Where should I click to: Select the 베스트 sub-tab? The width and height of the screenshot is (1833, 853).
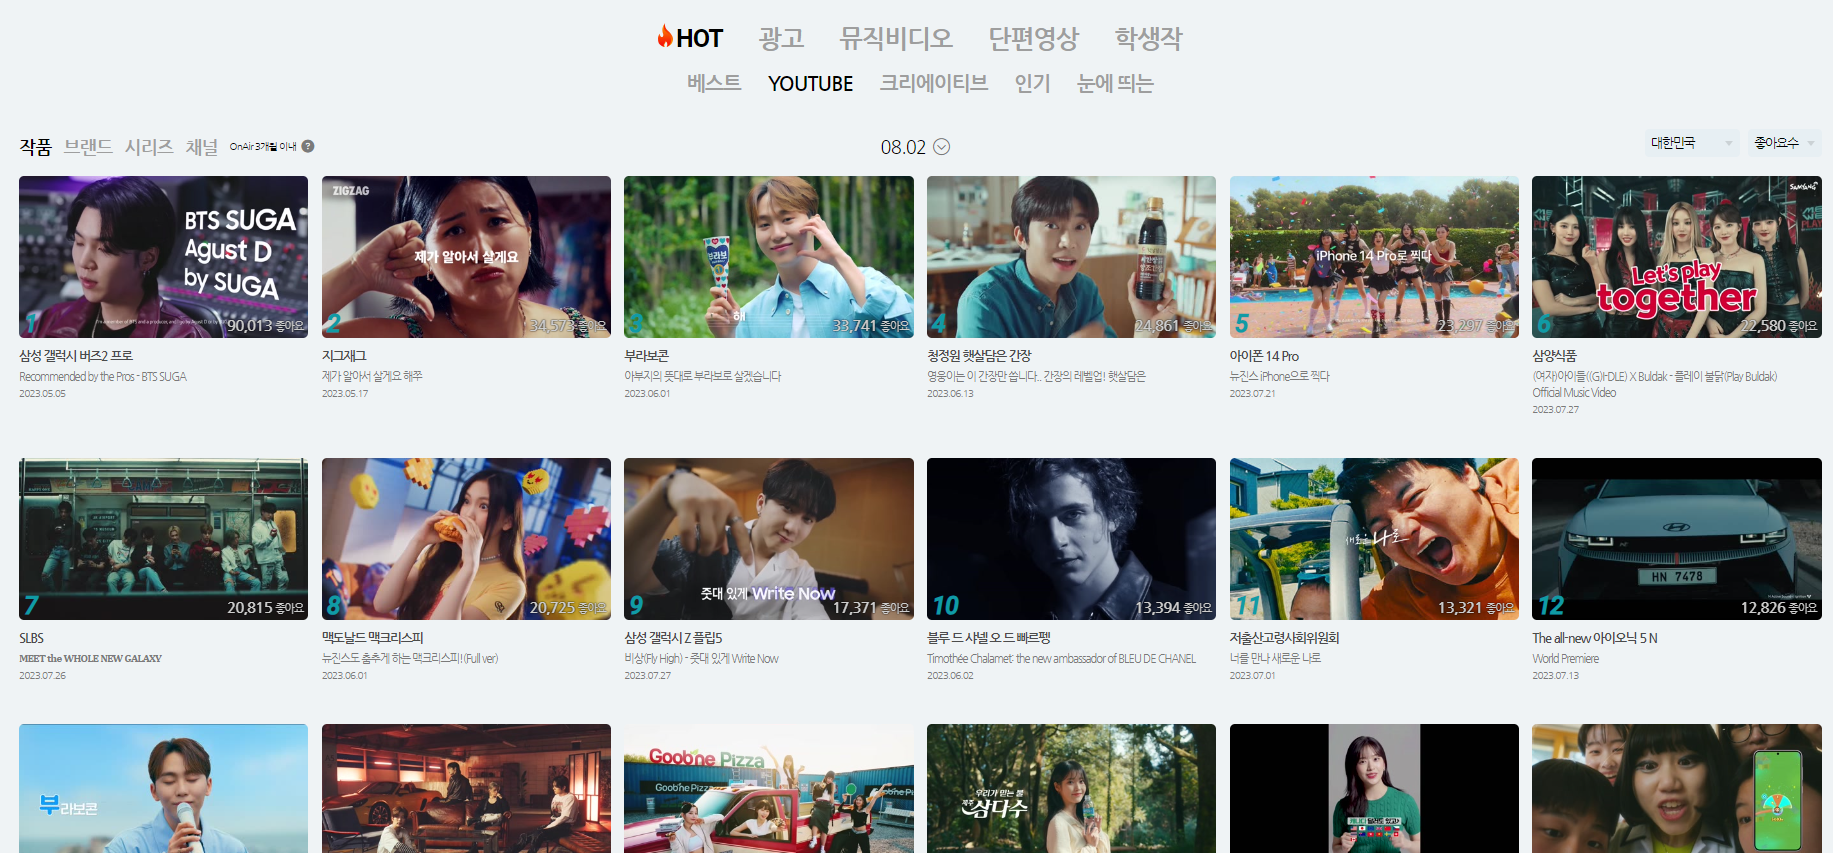click(x=714, y=83)
